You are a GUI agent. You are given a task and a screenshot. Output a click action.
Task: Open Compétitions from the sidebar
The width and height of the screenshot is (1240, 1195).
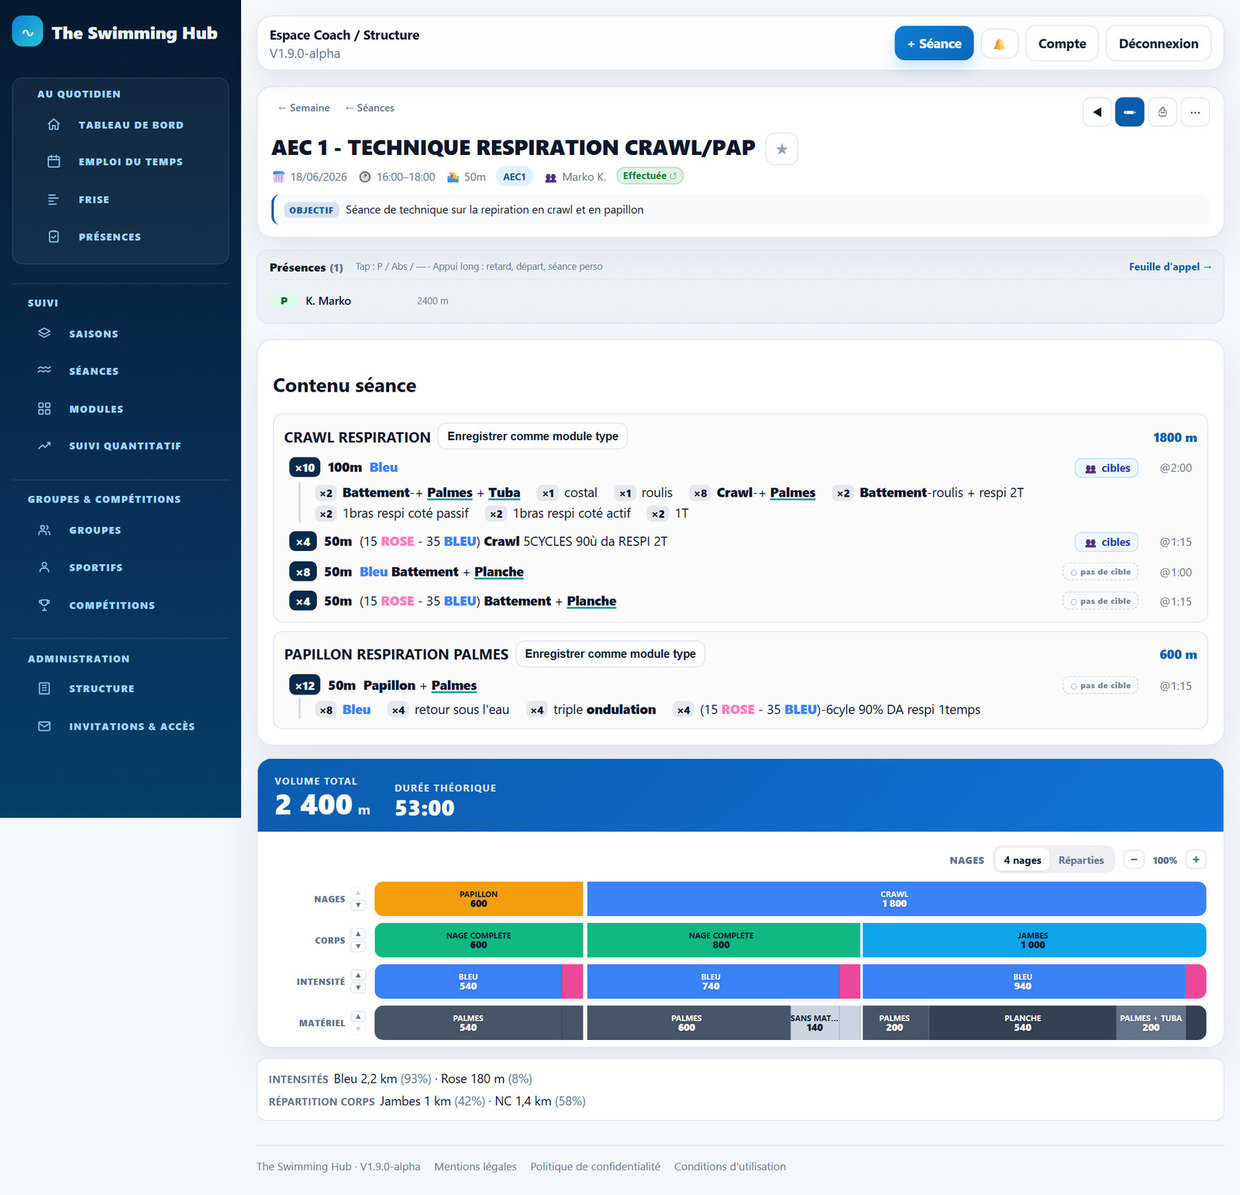pos(111,605)
